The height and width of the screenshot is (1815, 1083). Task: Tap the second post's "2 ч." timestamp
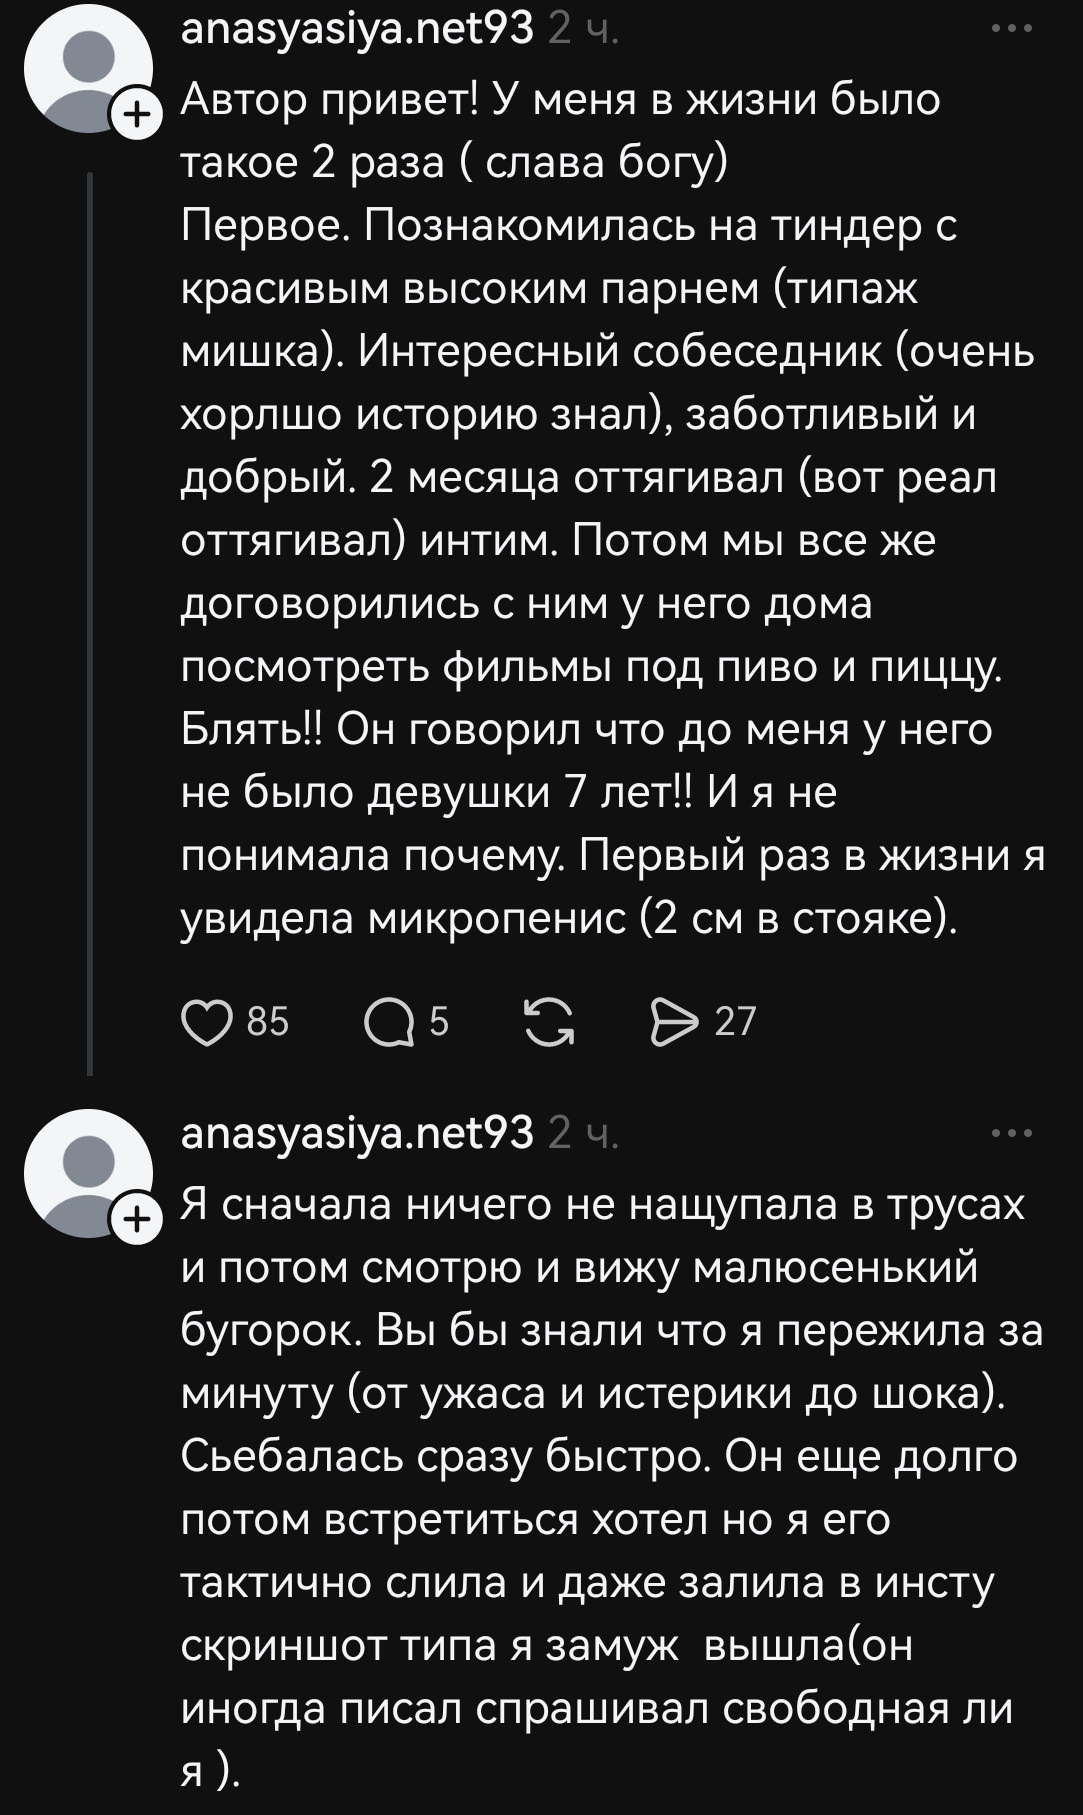[x=583, y=1134]
